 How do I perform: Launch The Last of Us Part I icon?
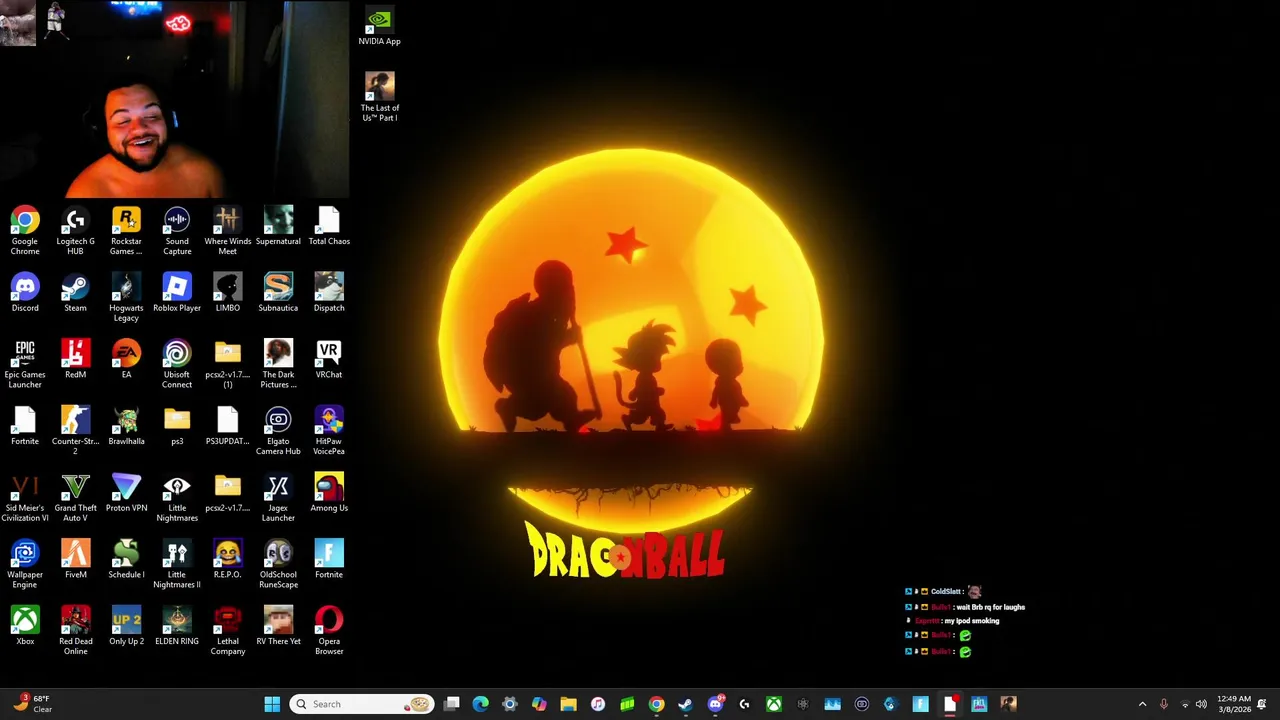point(379,97)
